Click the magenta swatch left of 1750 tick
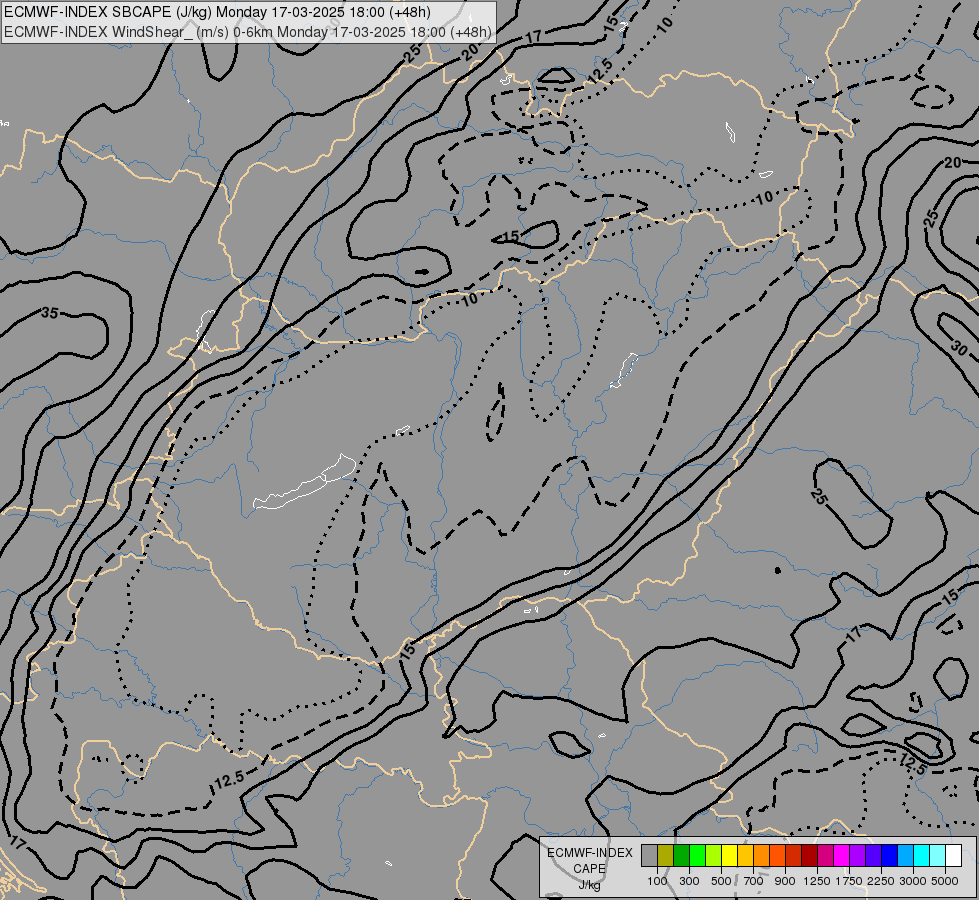This screenshot has height=900, width=979. pos(842,856)
